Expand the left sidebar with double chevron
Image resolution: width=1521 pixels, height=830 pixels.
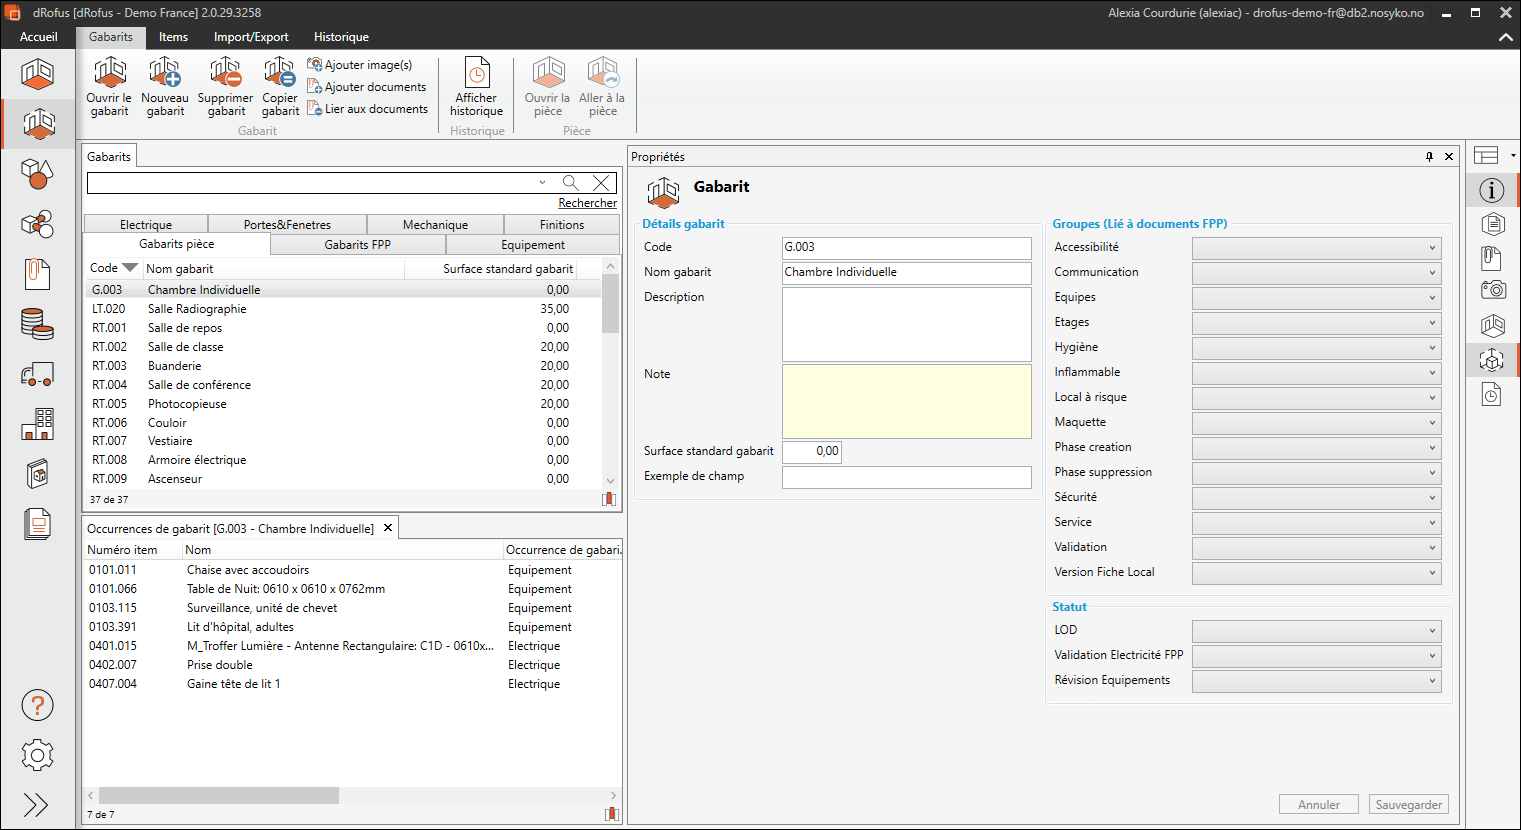click(x=37, y=805)
